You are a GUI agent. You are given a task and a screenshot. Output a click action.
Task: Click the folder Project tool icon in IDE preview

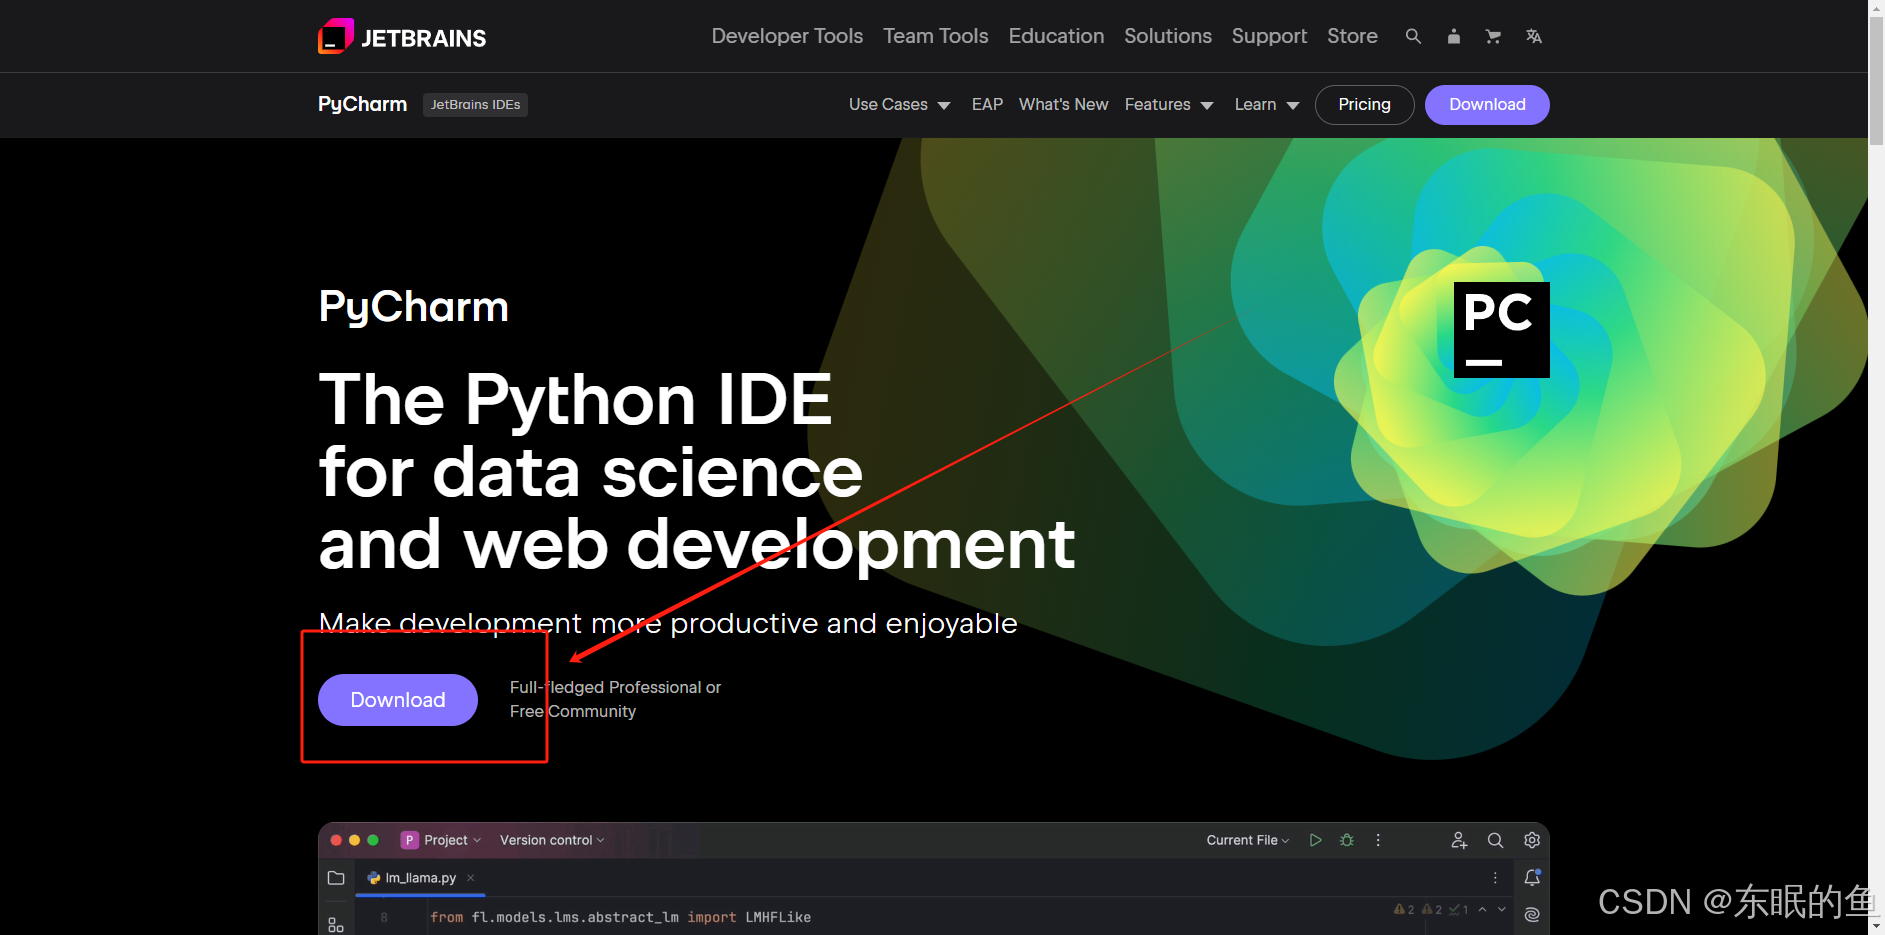(x=336, y=878)
